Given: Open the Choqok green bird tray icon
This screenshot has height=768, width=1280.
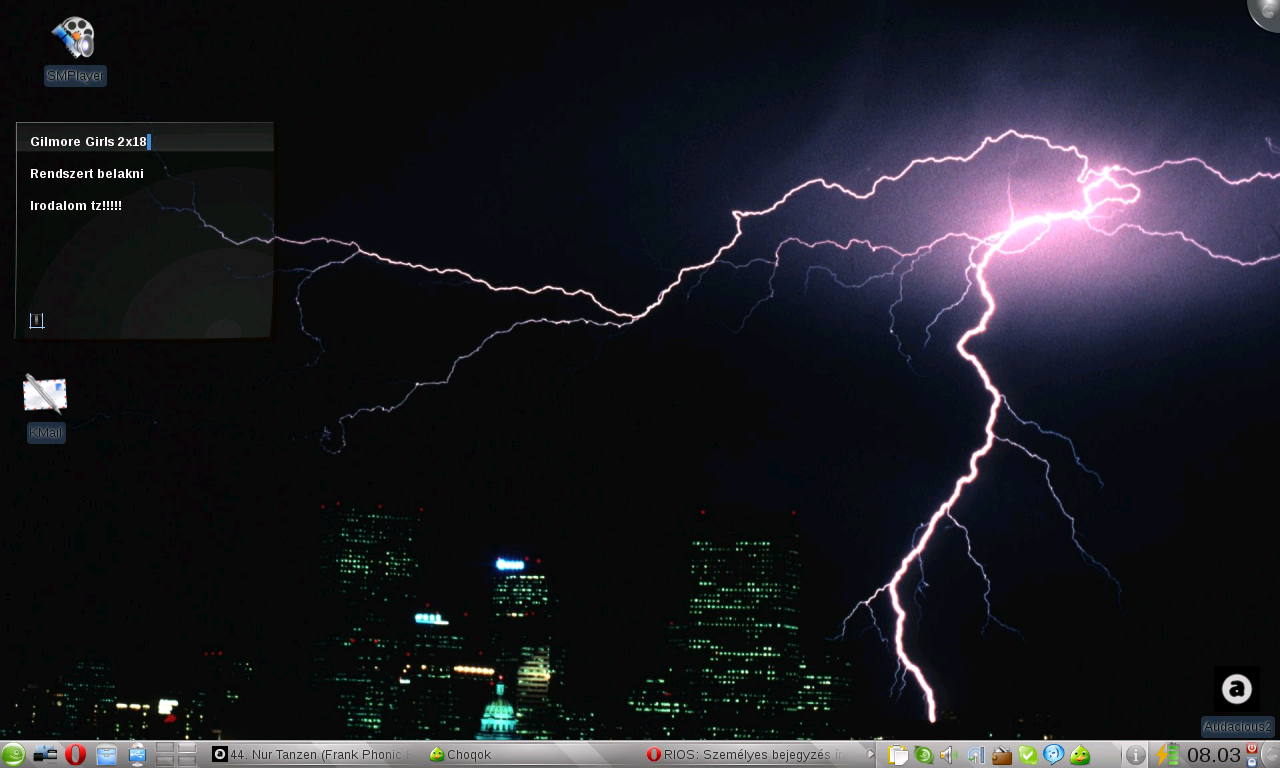Looking at the screenshot, I should pyautogui.click(x=1080, y=755).
